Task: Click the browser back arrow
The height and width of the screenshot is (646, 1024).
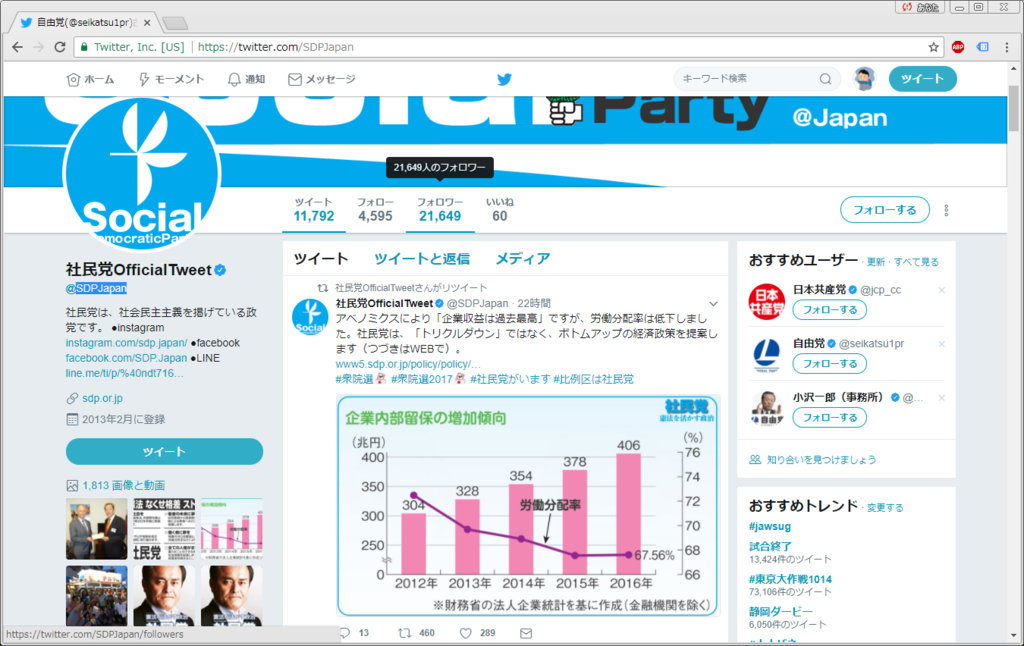Action: (18, 47)
